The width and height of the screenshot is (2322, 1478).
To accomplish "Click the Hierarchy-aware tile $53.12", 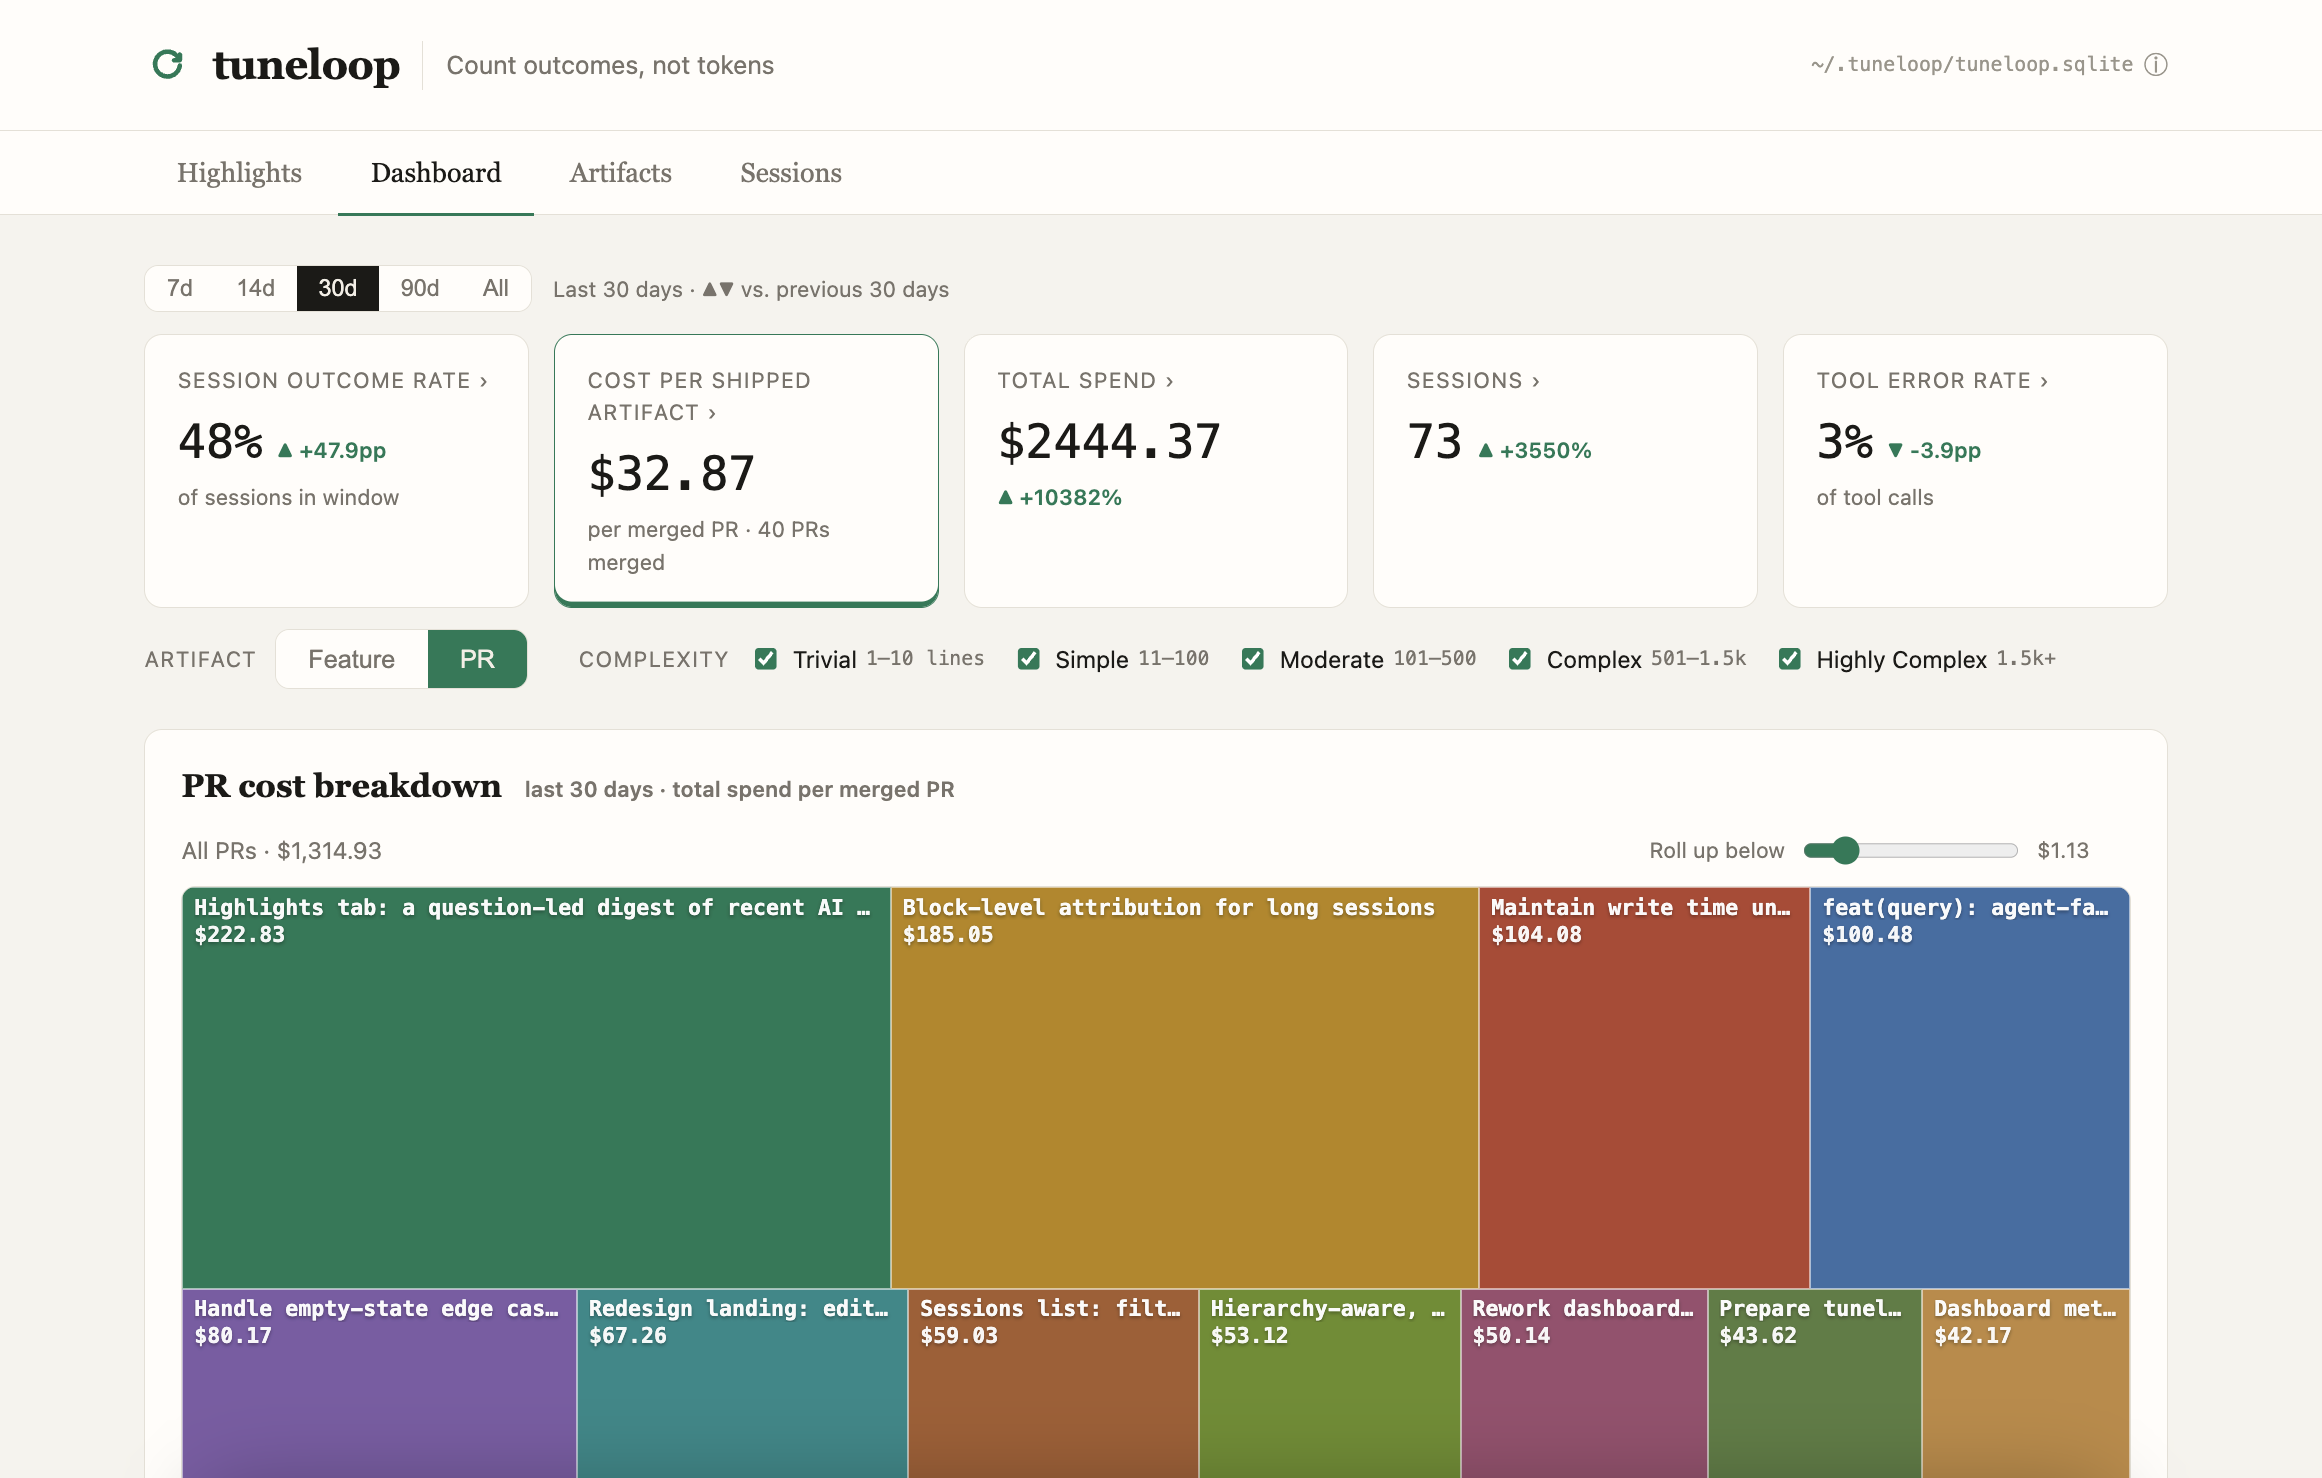I will [x=1330, y=1384].
